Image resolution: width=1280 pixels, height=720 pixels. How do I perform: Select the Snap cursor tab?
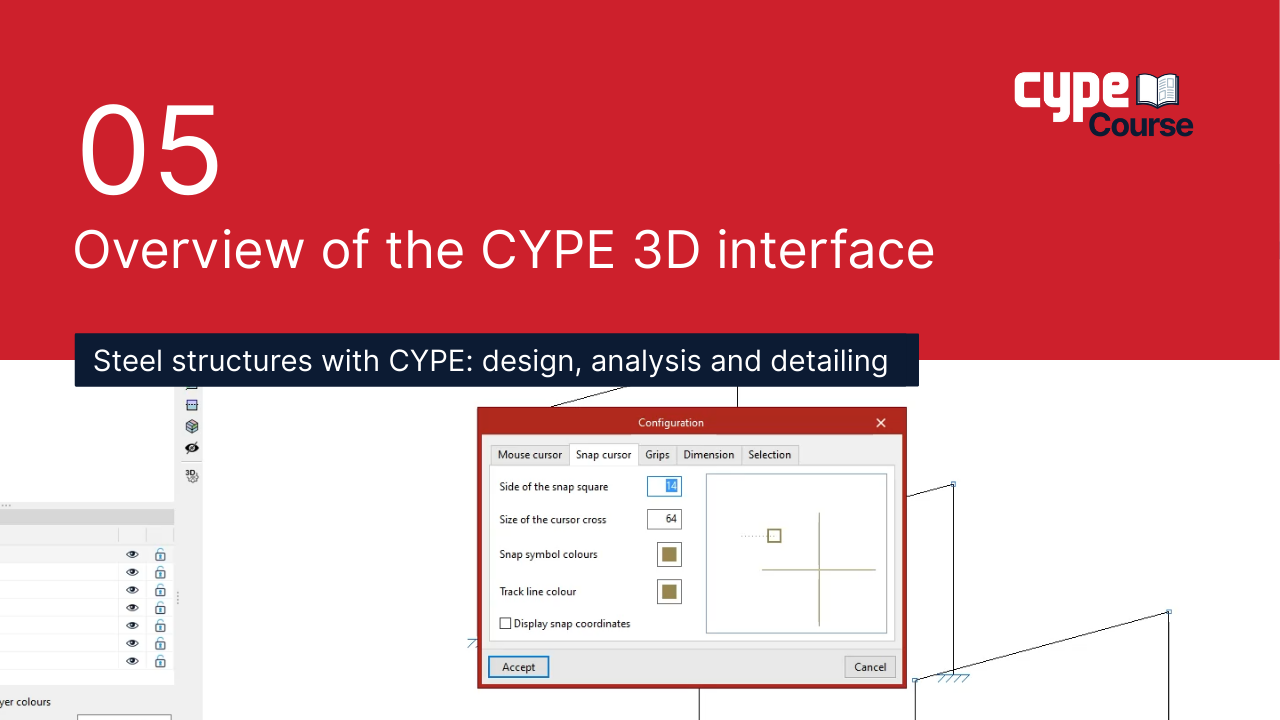pos(604,454)
